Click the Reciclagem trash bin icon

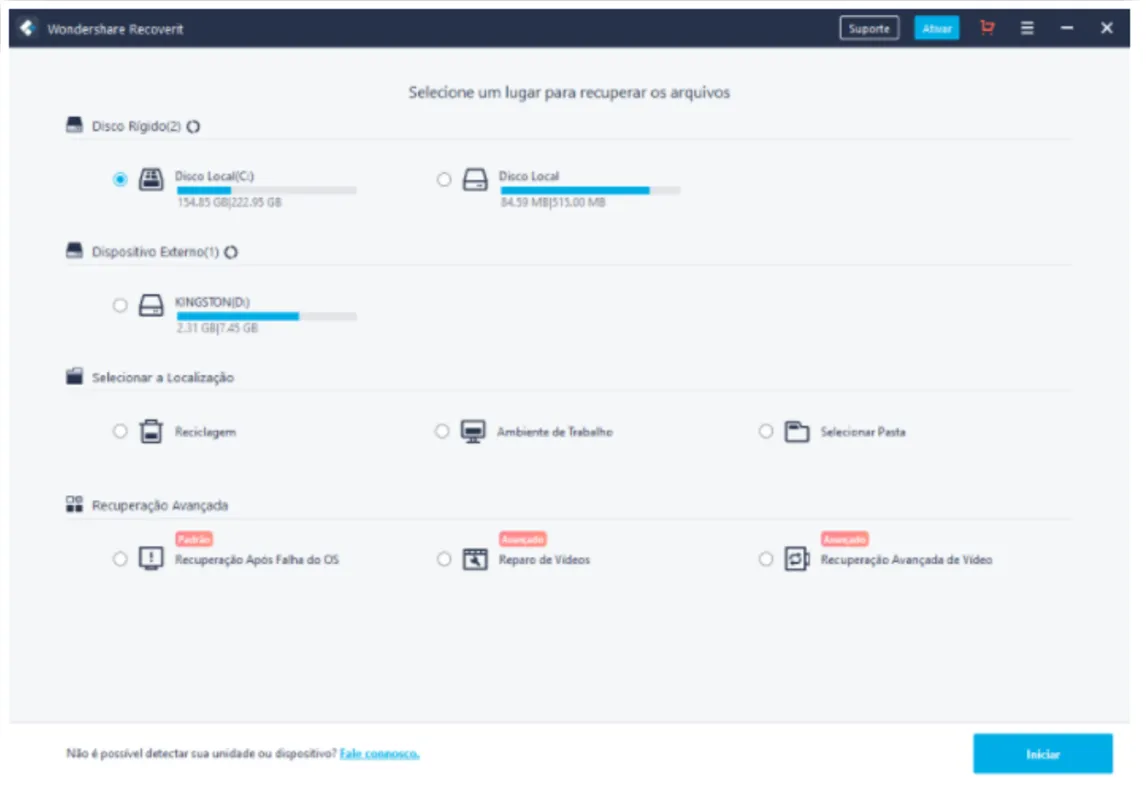pos(151,431)
